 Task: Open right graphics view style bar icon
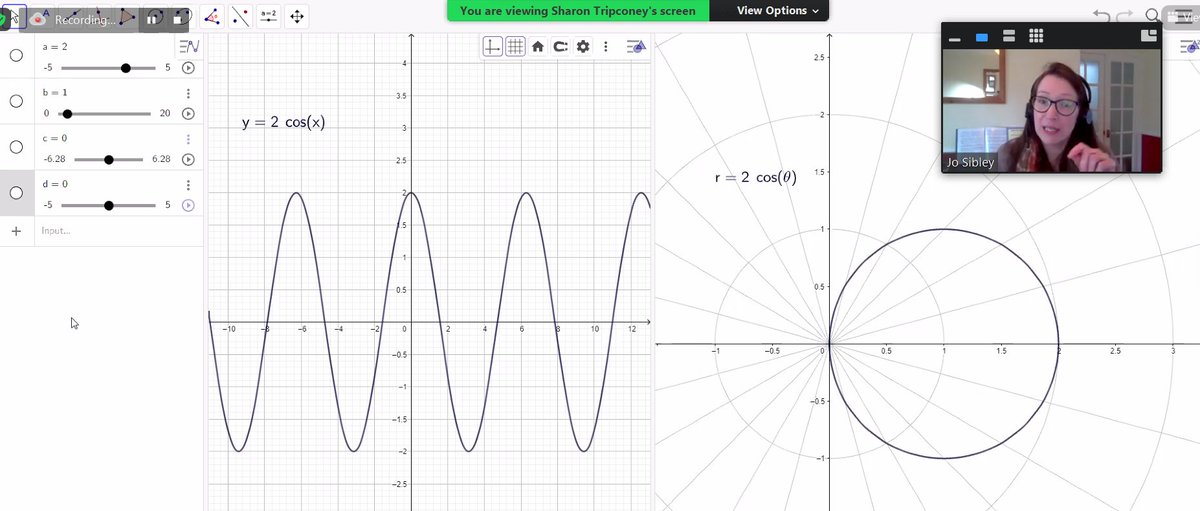pos(1189,46)
